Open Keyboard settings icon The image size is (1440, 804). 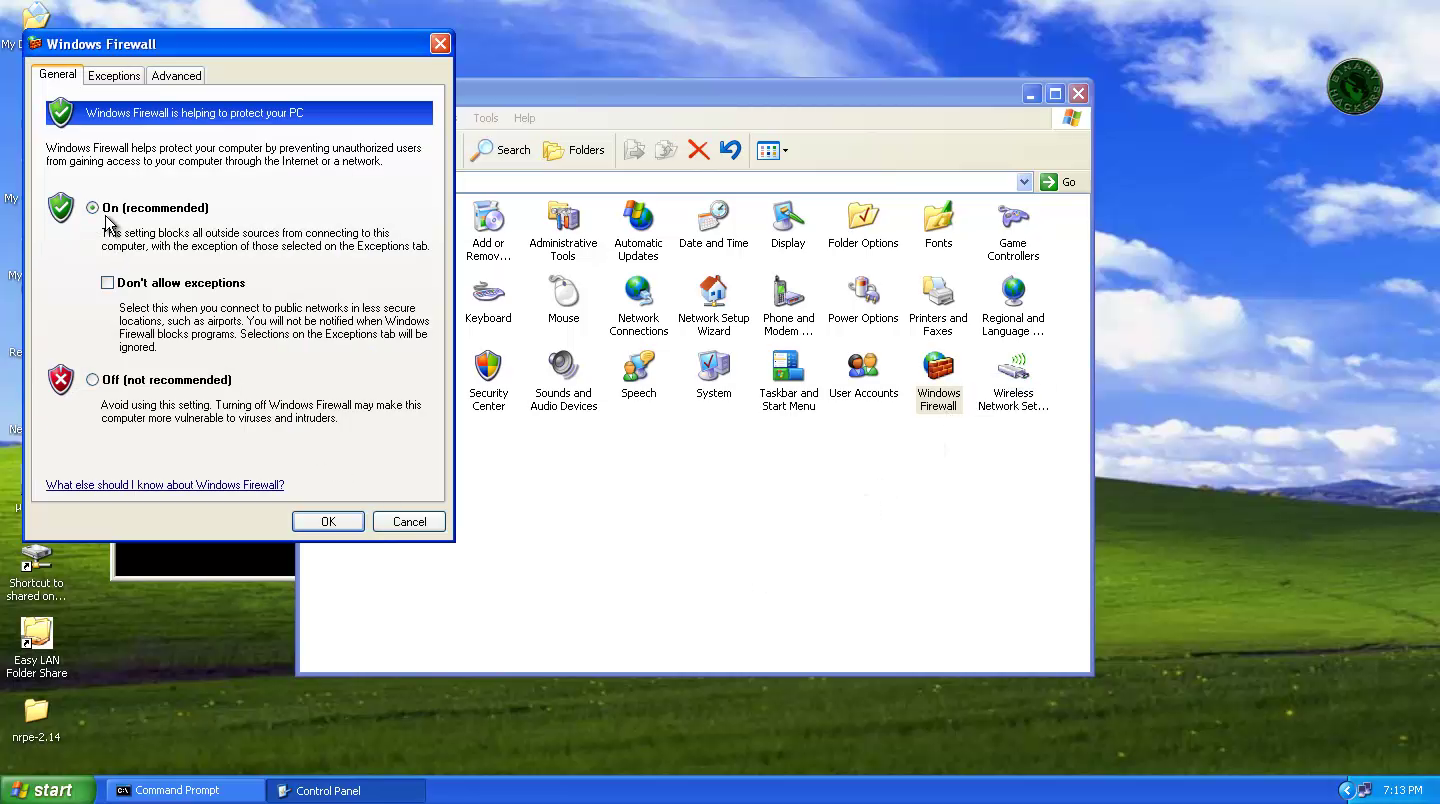tap(488, 300)
